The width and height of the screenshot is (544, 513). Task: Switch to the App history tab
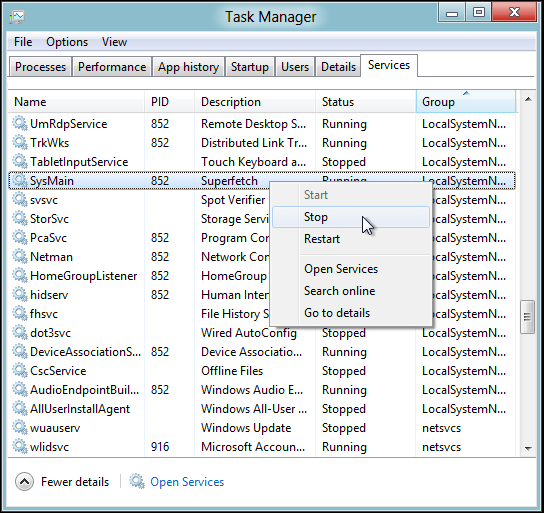(x=188, y=67)
